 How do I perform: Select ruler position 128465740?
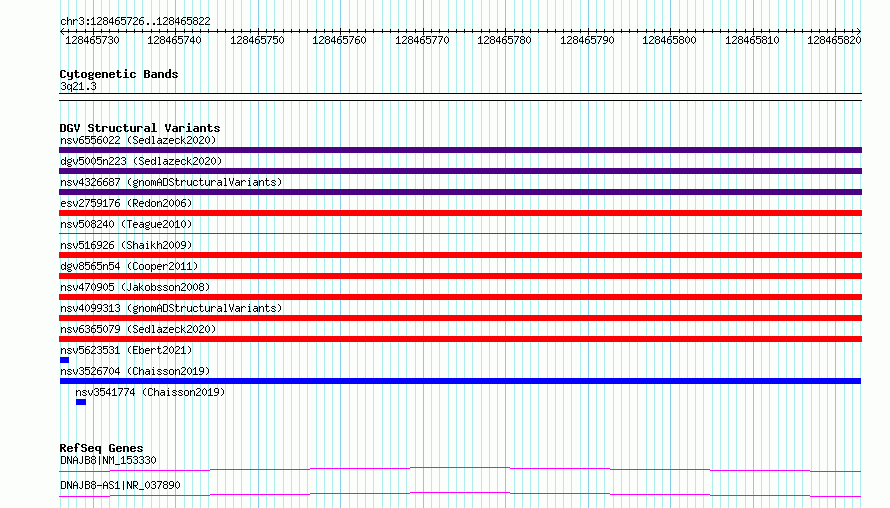tap(174, 40)
